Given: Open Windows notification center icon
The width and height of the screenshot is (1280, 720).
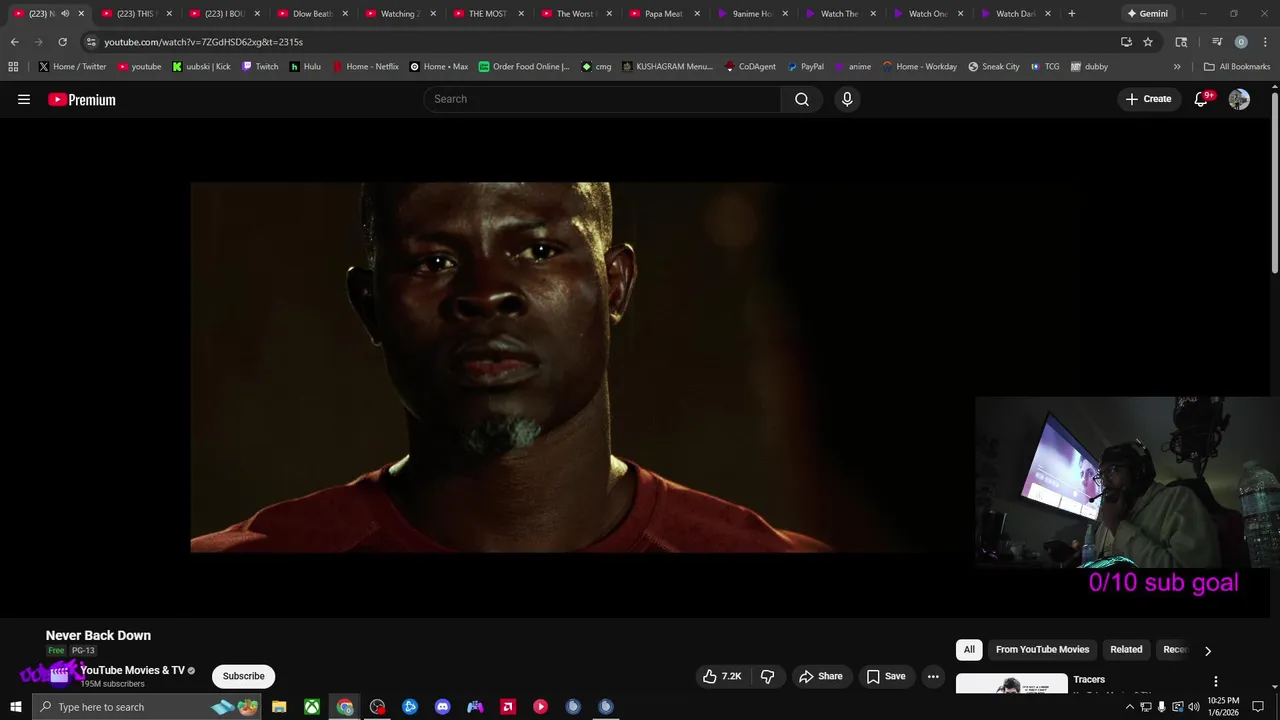Looking at the screenshot, I should (x=1258, y=707).
